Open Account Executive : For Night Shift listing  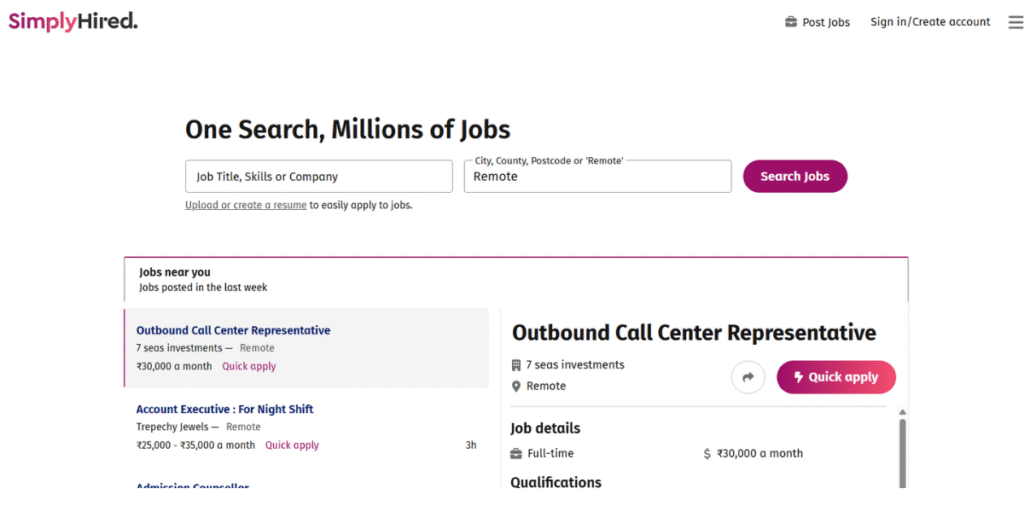(225, 409)
